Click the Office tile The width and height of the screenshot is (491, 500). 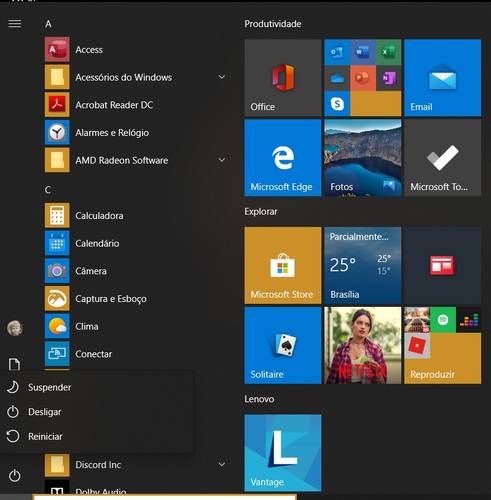pos(283,78)
